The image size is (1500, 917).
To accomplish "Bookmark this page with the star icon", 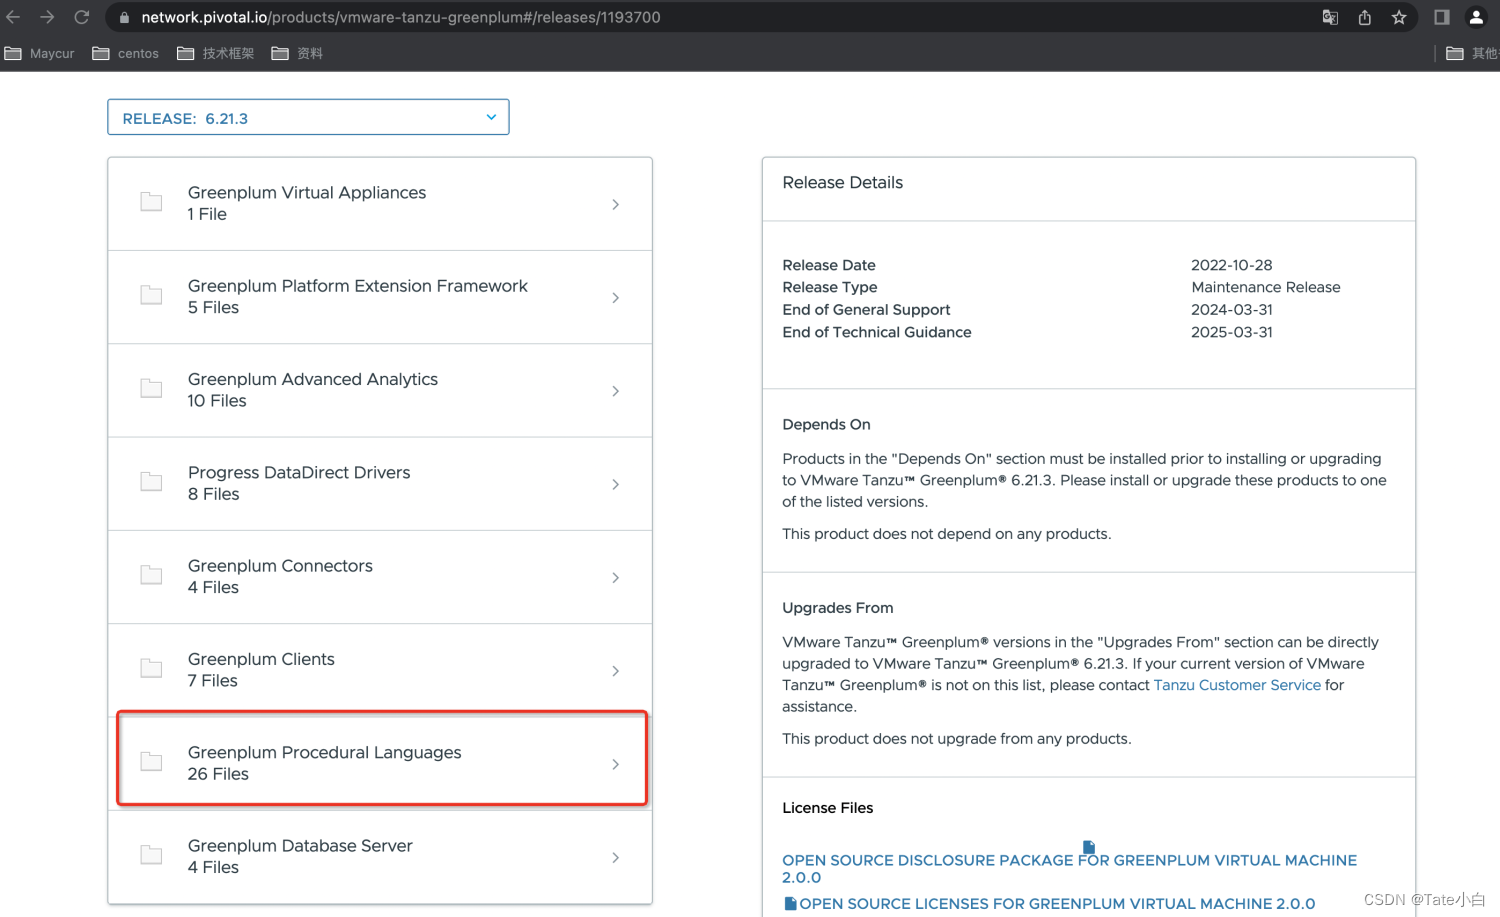I will (x=1399, y=17).
